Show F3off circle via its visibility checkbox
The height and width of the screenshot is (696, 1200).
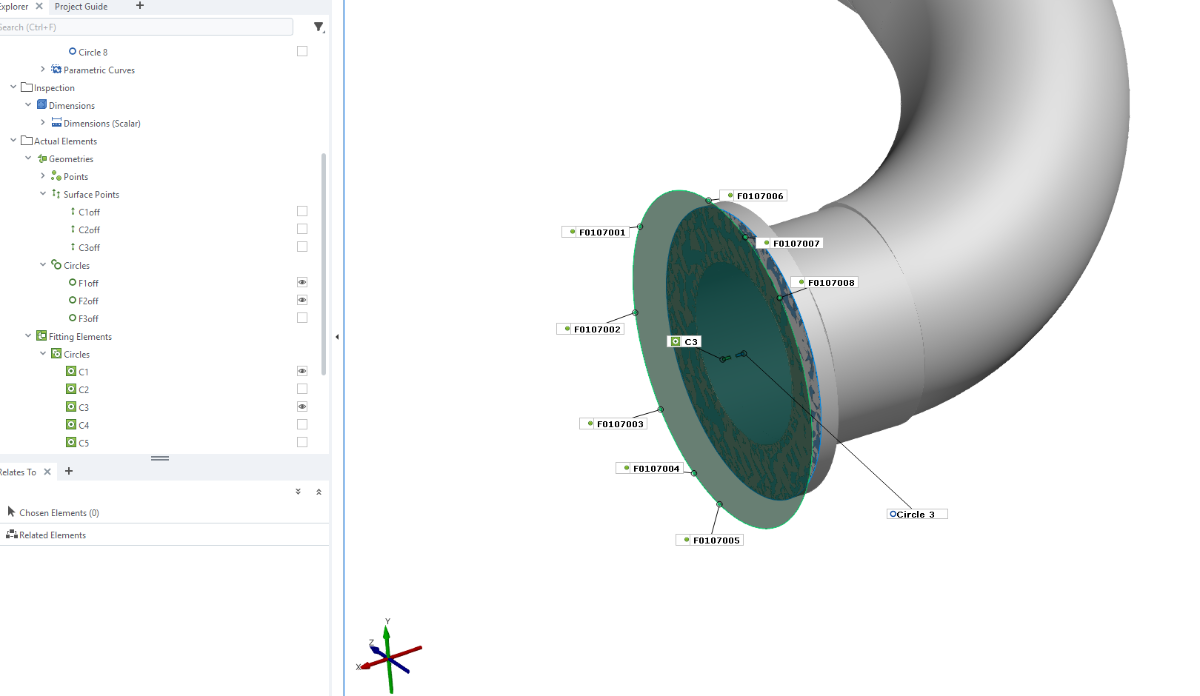(x=302, y=318)
